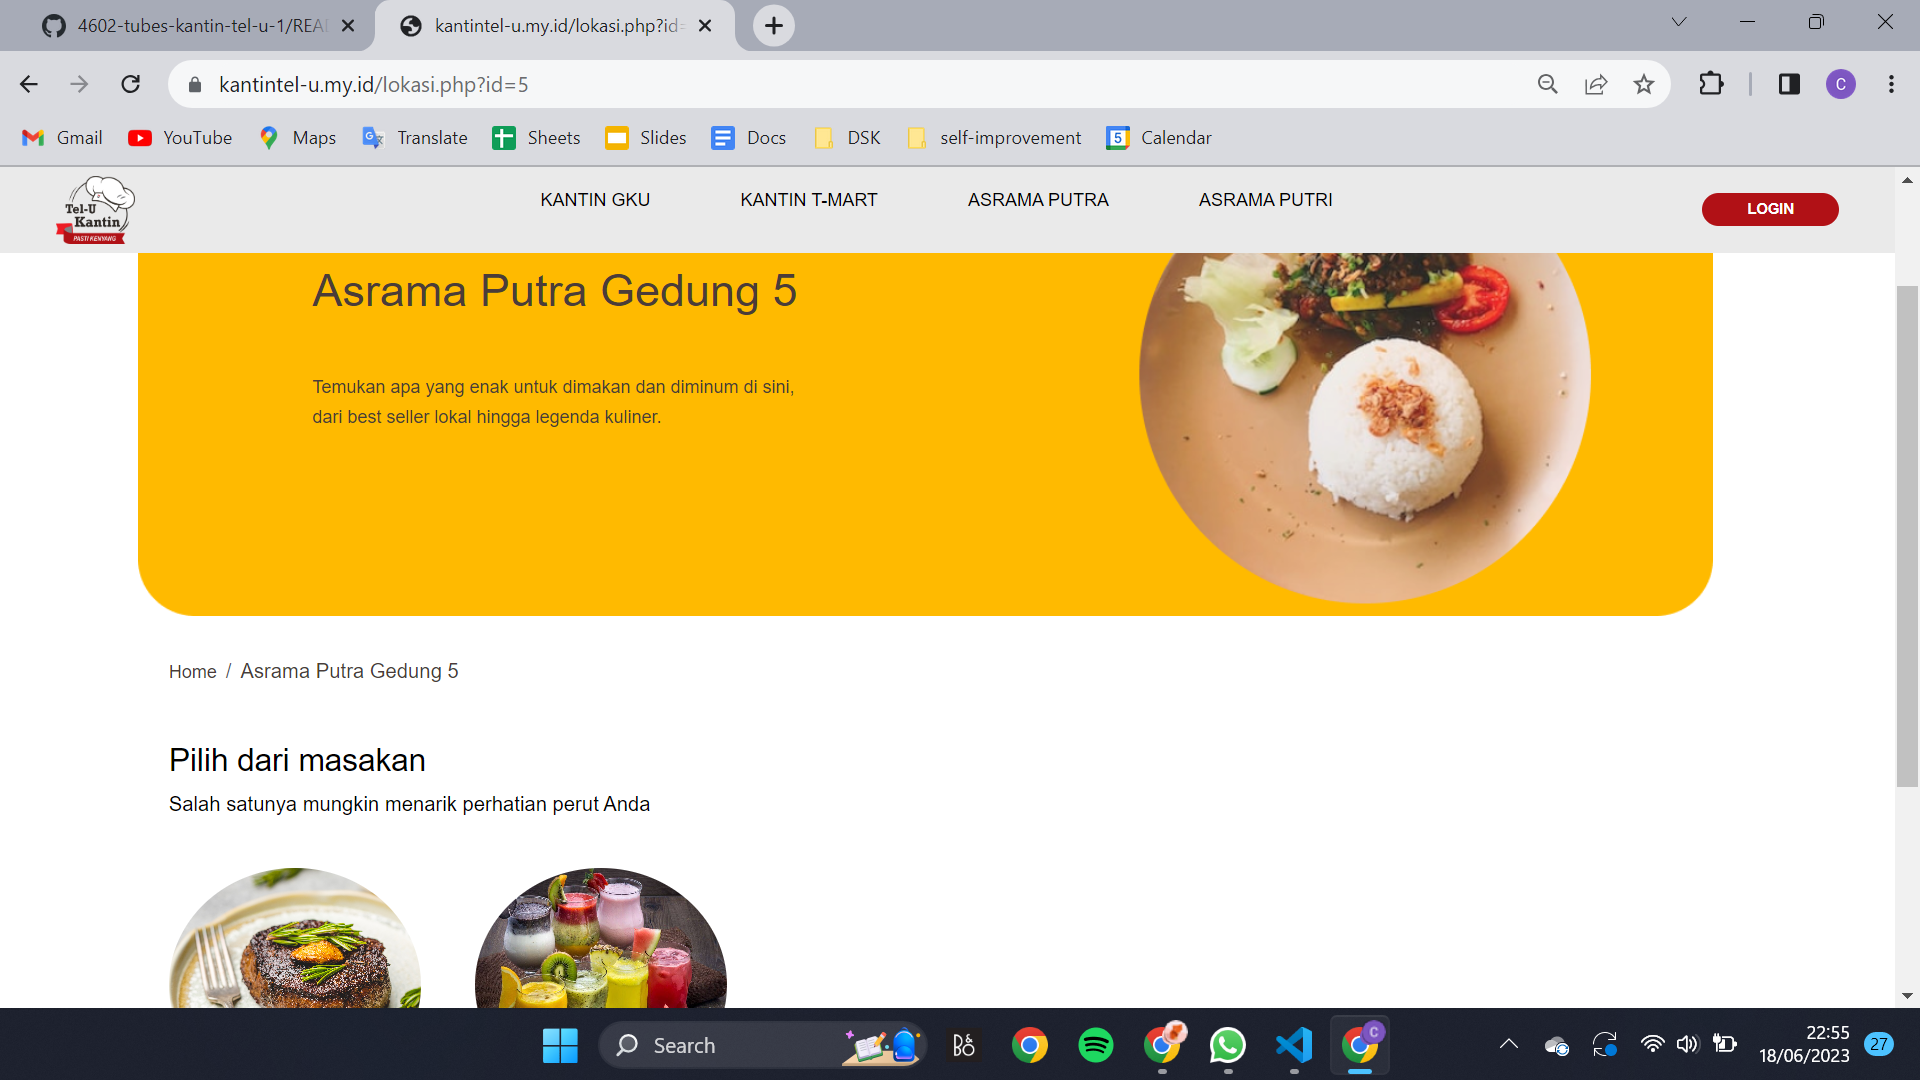The image size is (1920, 1080).
Task: Click the taskbar Search box
Action: 762,1046
